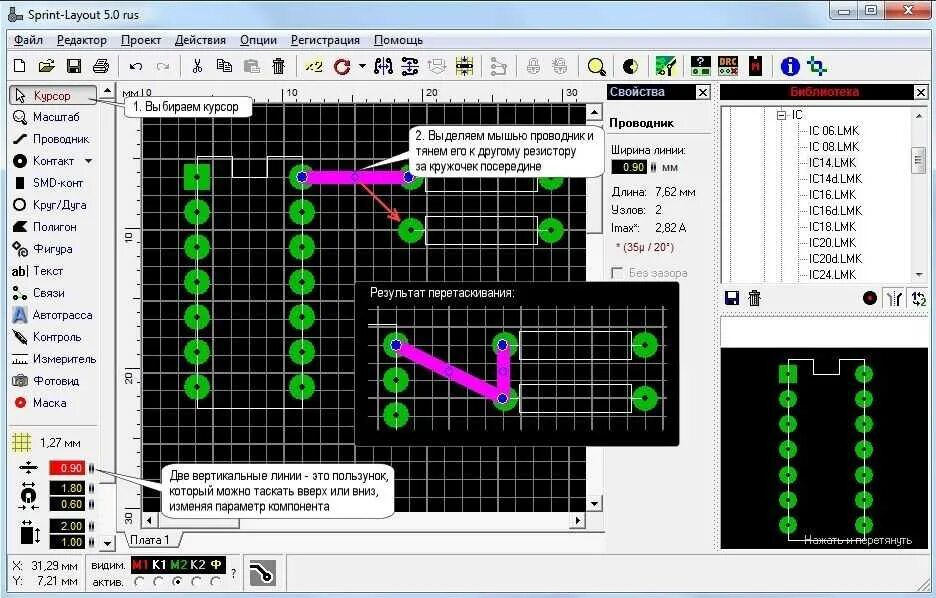Undo the last action
The width and height of the screenshot is (936, 598).
[x=136, y=66]
